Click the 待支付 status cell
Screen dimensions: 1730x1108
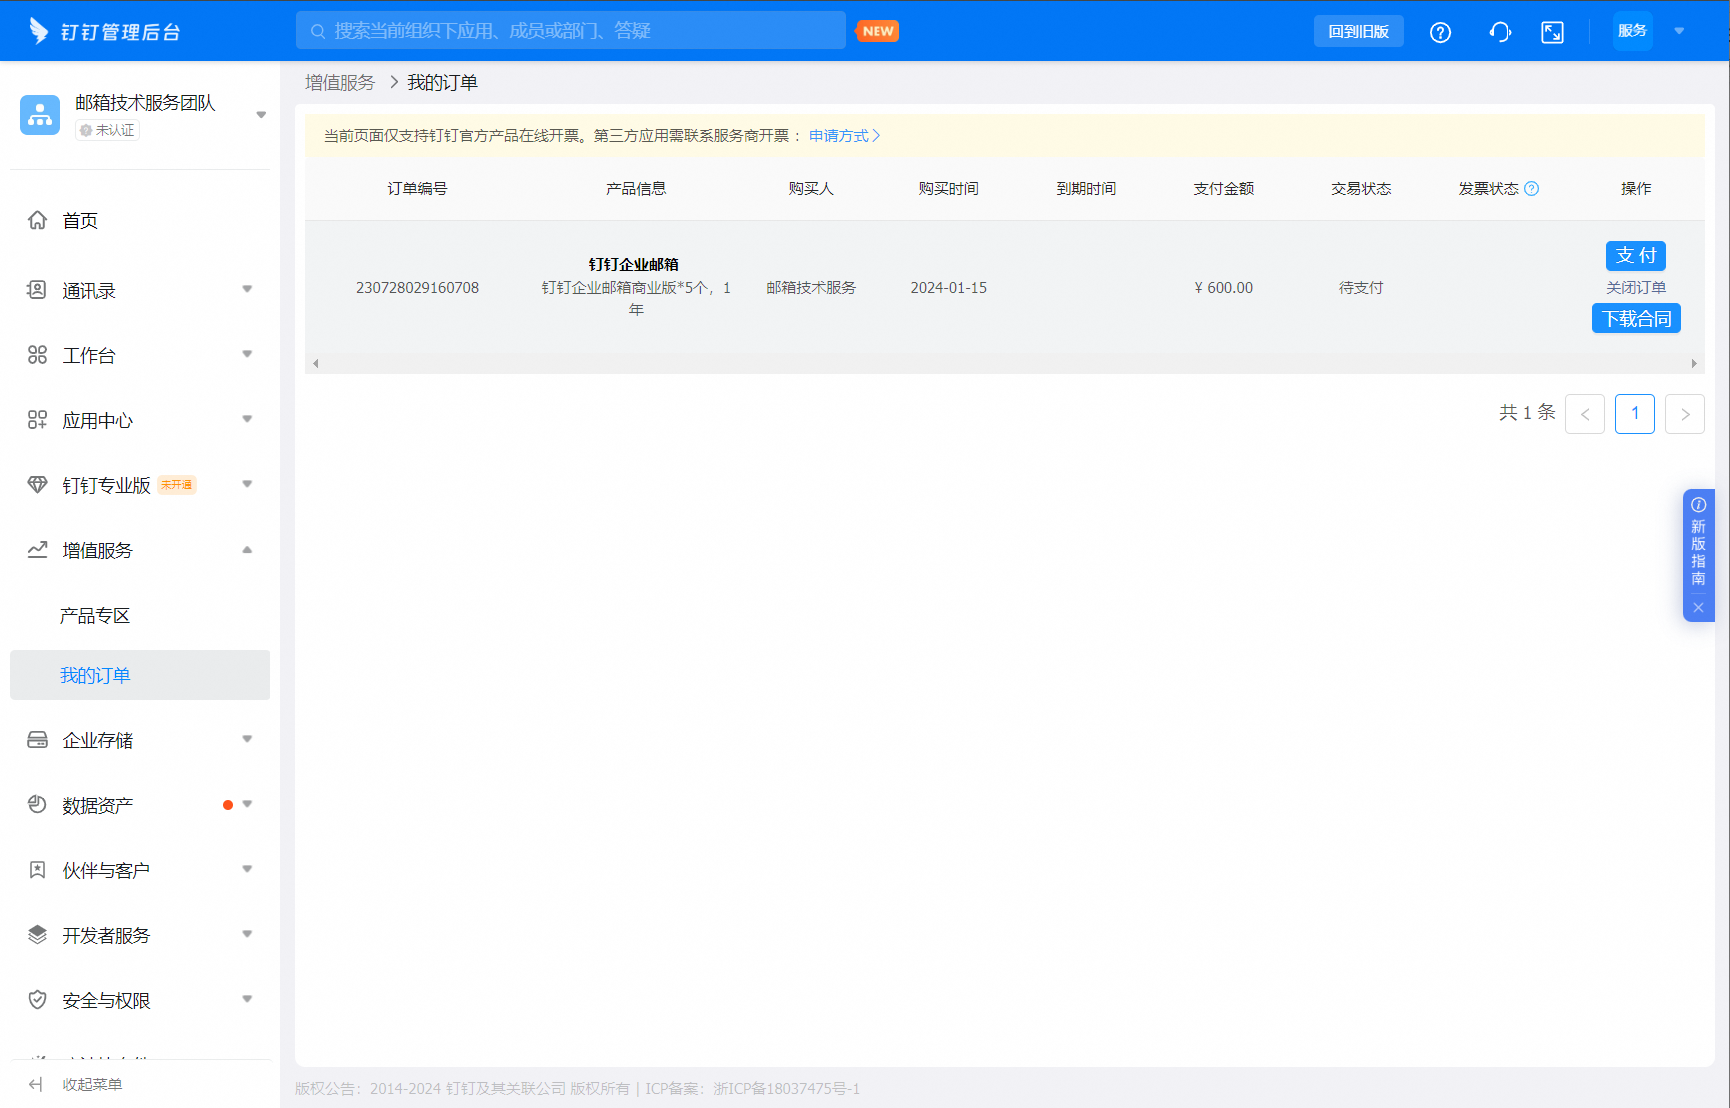1361,287
